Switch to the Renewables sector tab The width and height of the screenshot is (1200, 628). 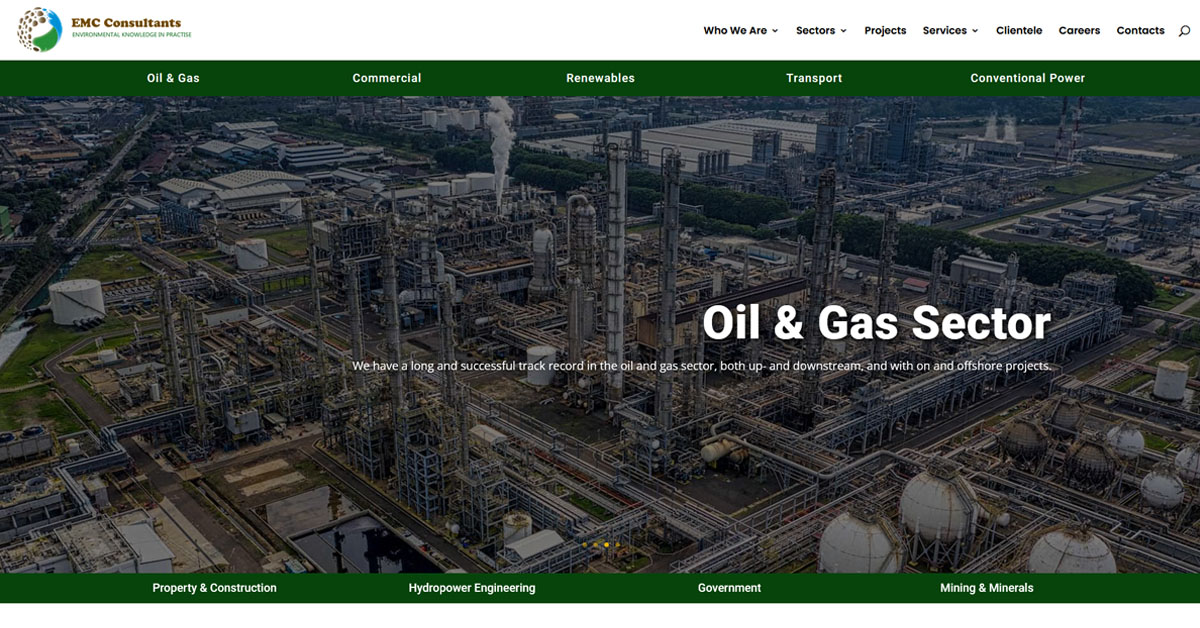600,78
